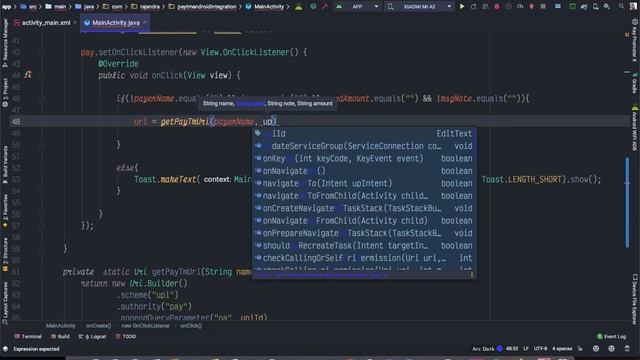Select EditText suggestion ending in 'iId'

click(x=364, y=133)
